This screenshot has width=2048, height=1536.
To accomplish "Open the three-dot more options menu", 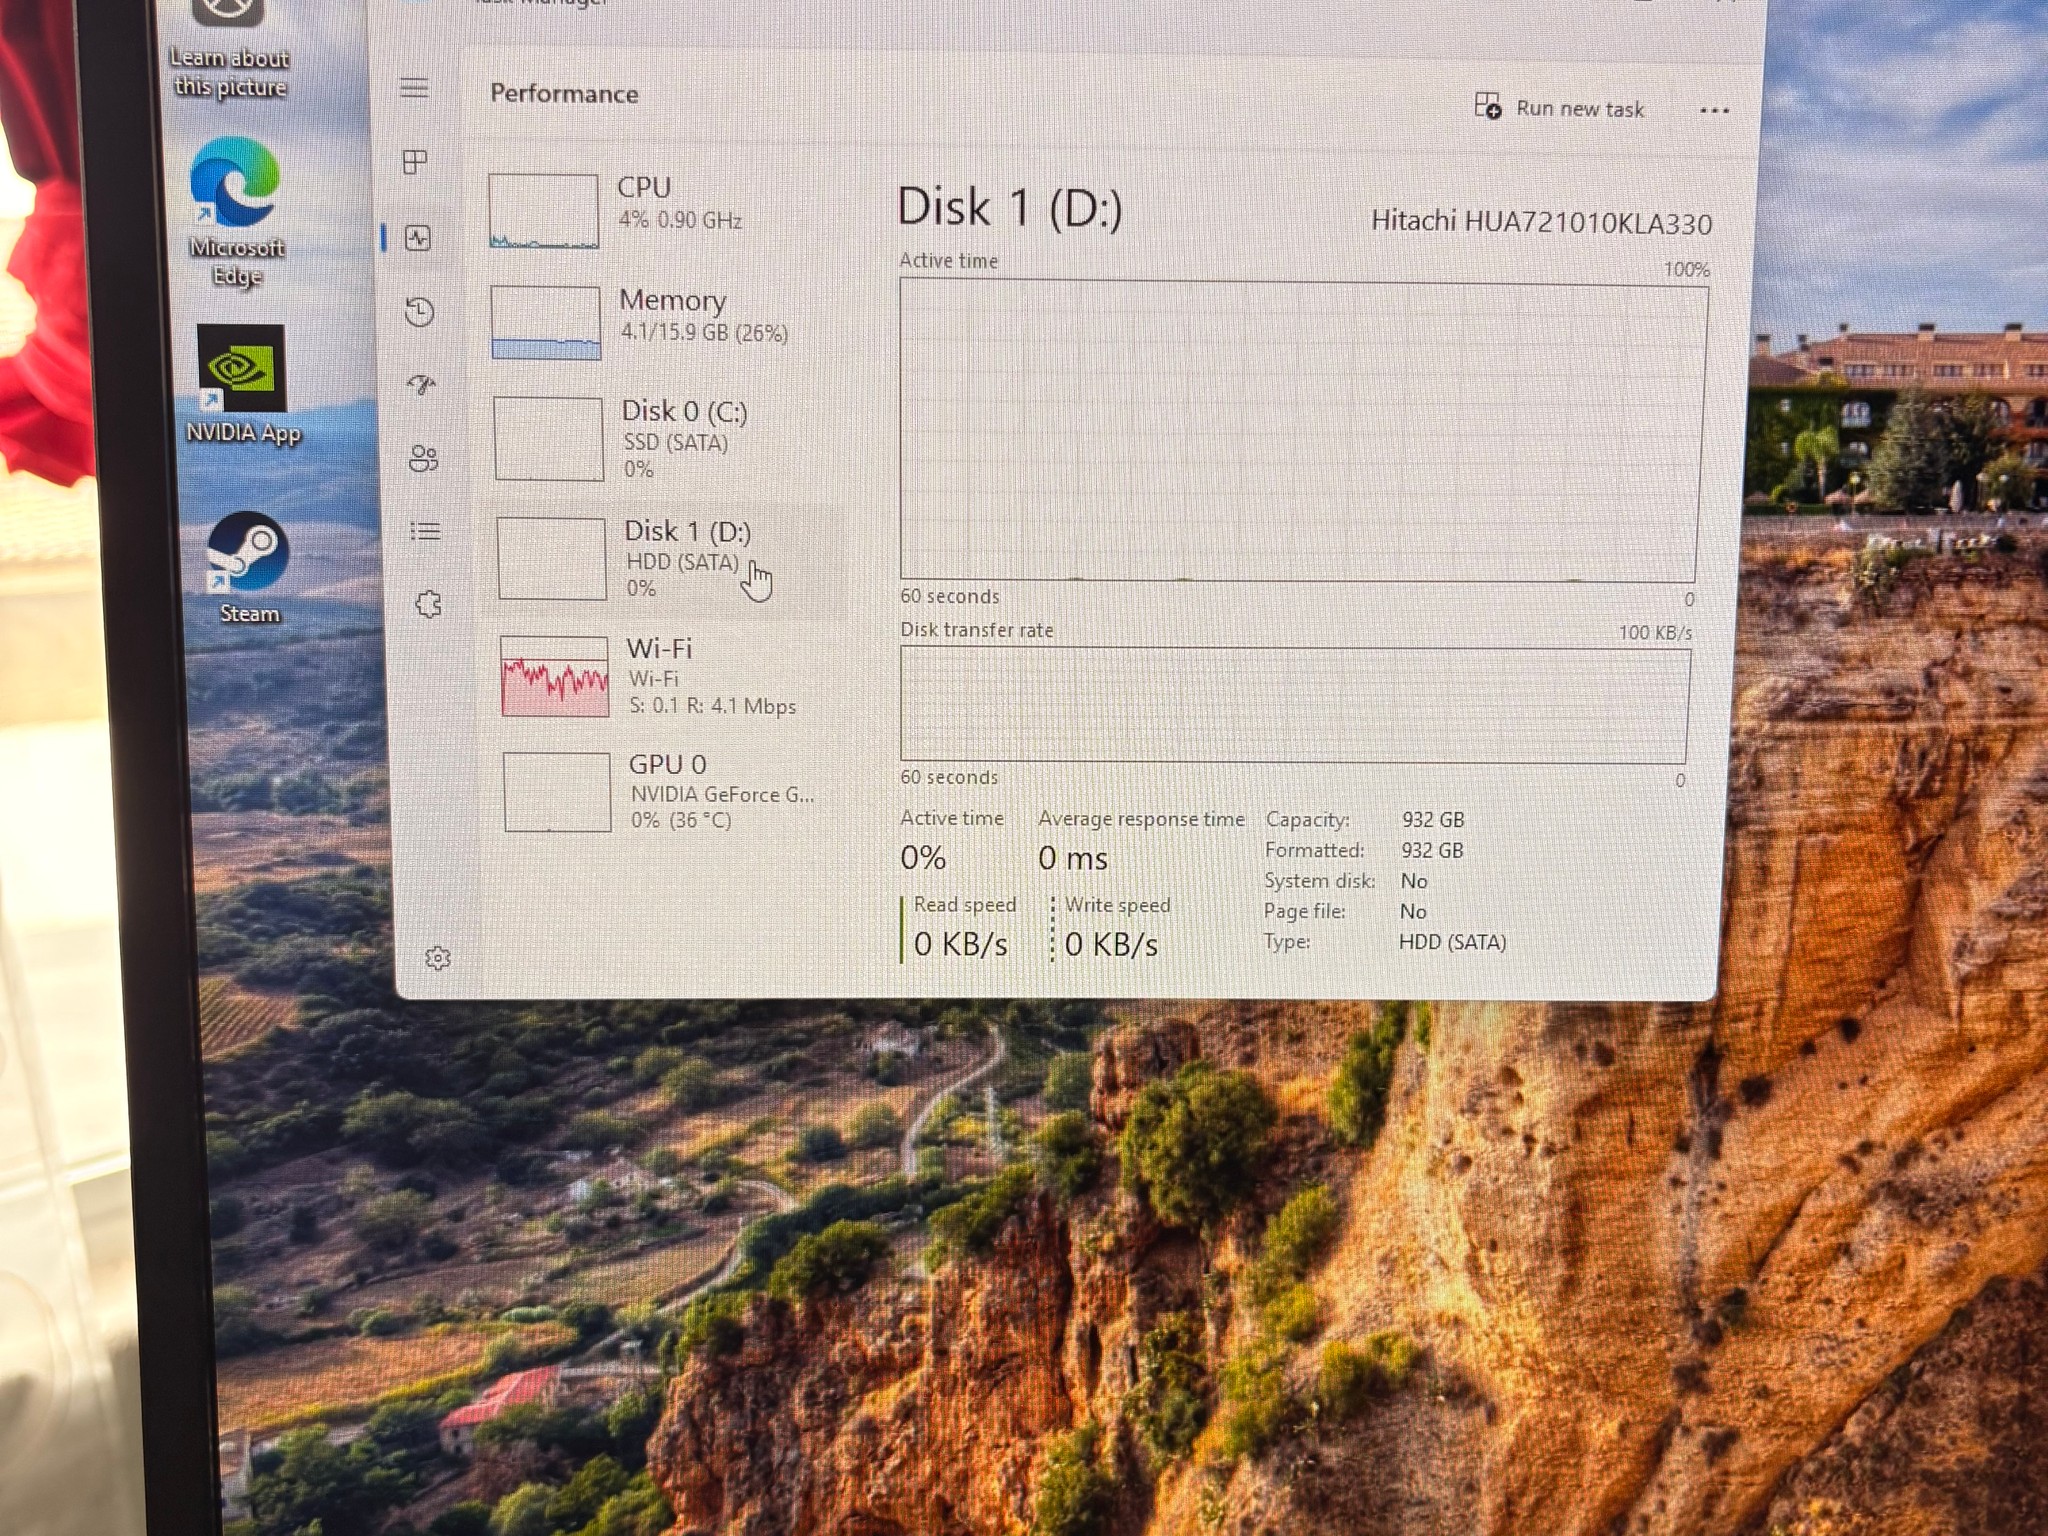I will (x=1714, y=111).
